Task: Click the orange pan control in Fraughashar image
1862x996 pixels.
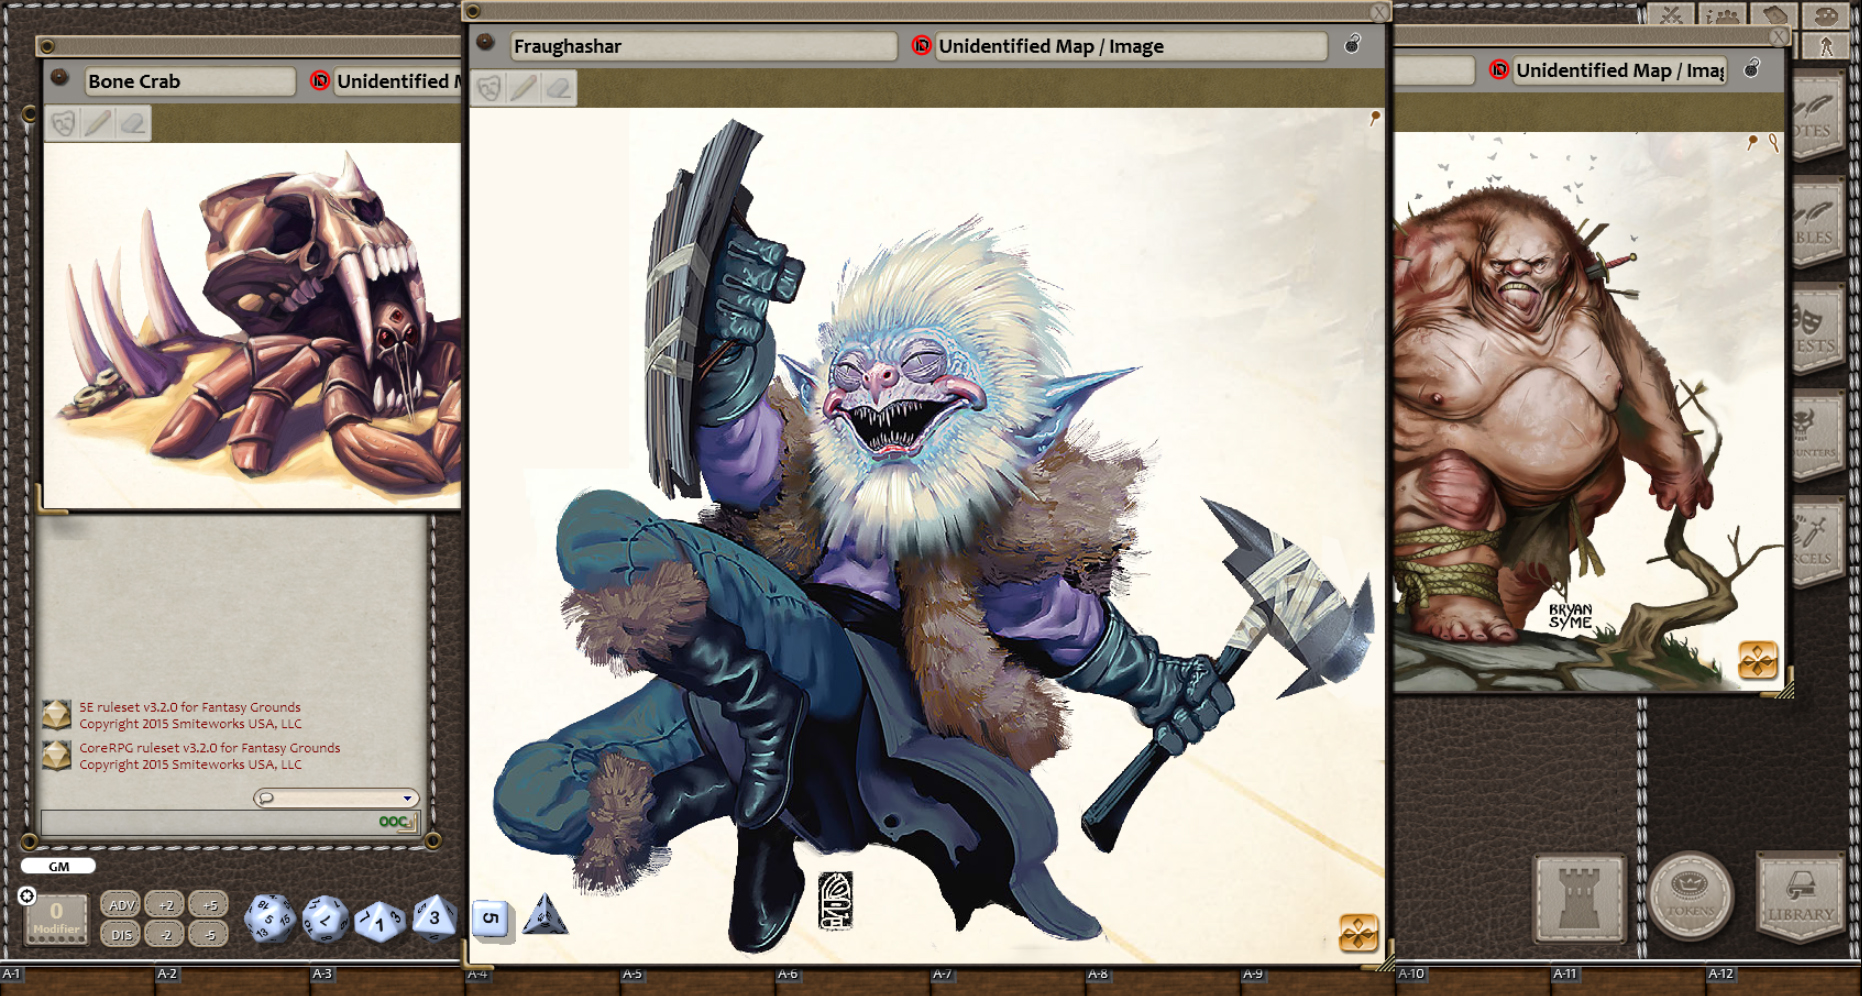Action: (x=1358, y=933)
